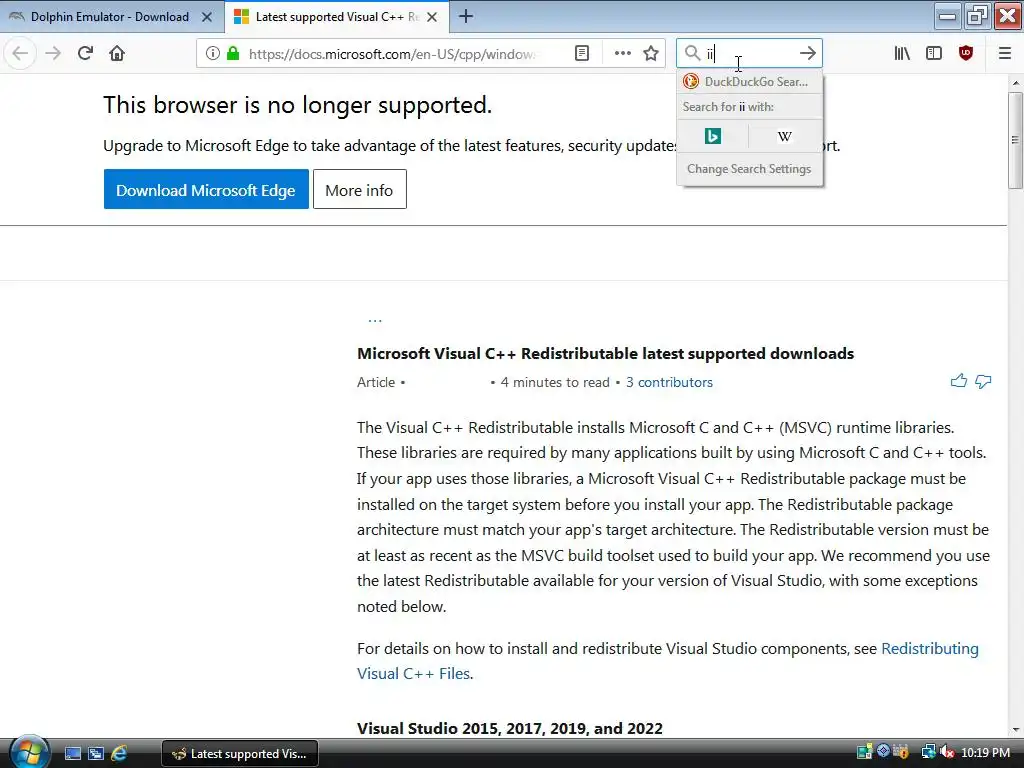Close the Dolphin Emulator tab

207,17
